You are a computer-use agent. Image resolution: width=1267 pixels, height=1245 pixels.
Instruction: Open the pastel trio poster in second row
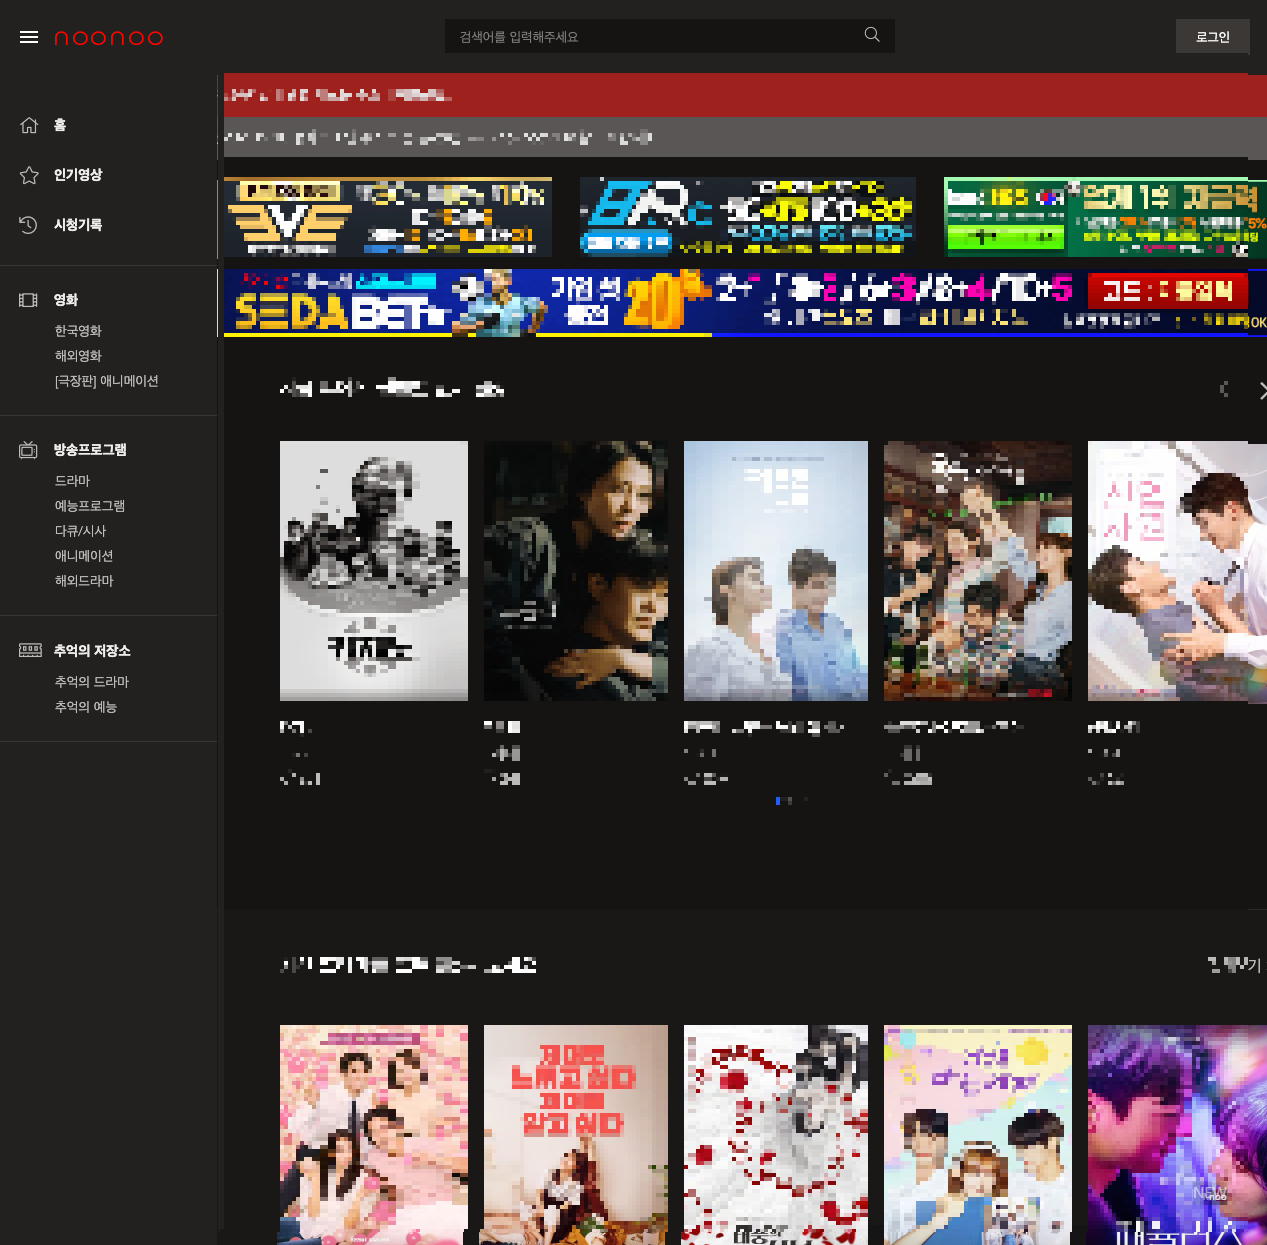978,1135
